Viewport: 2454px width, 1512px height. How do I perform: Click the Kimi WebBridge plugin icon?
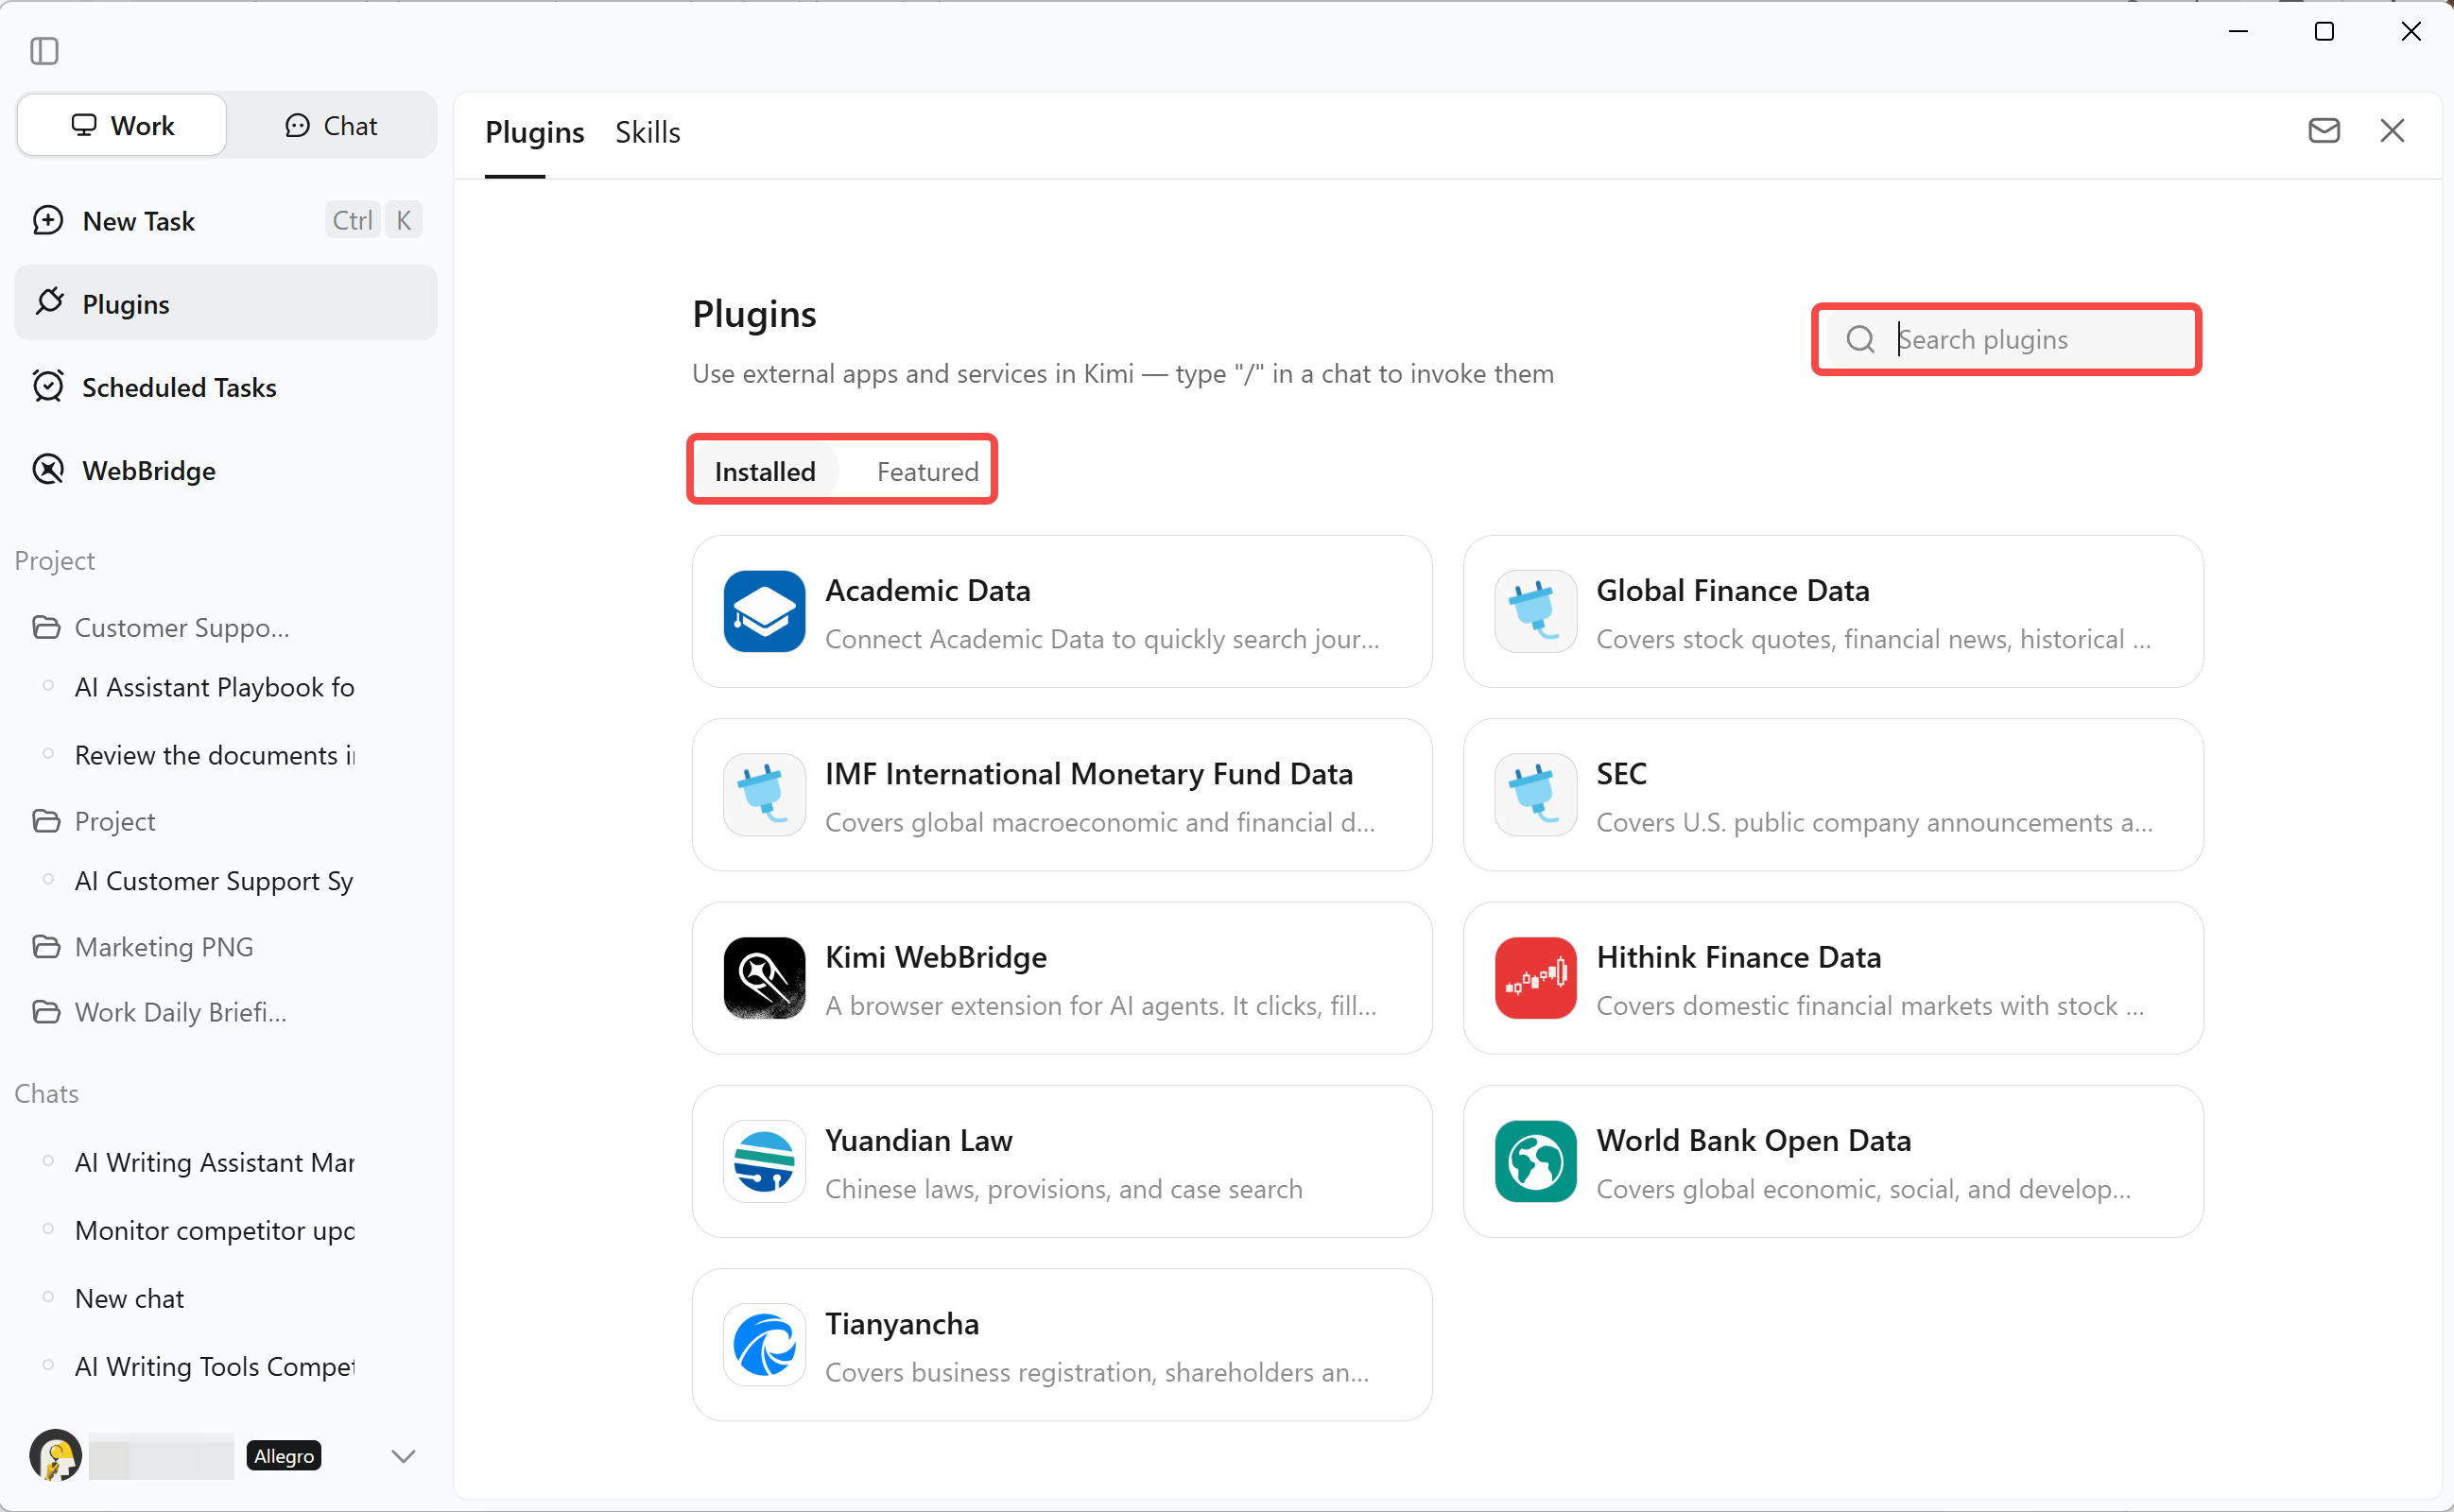tap(764, 978)
